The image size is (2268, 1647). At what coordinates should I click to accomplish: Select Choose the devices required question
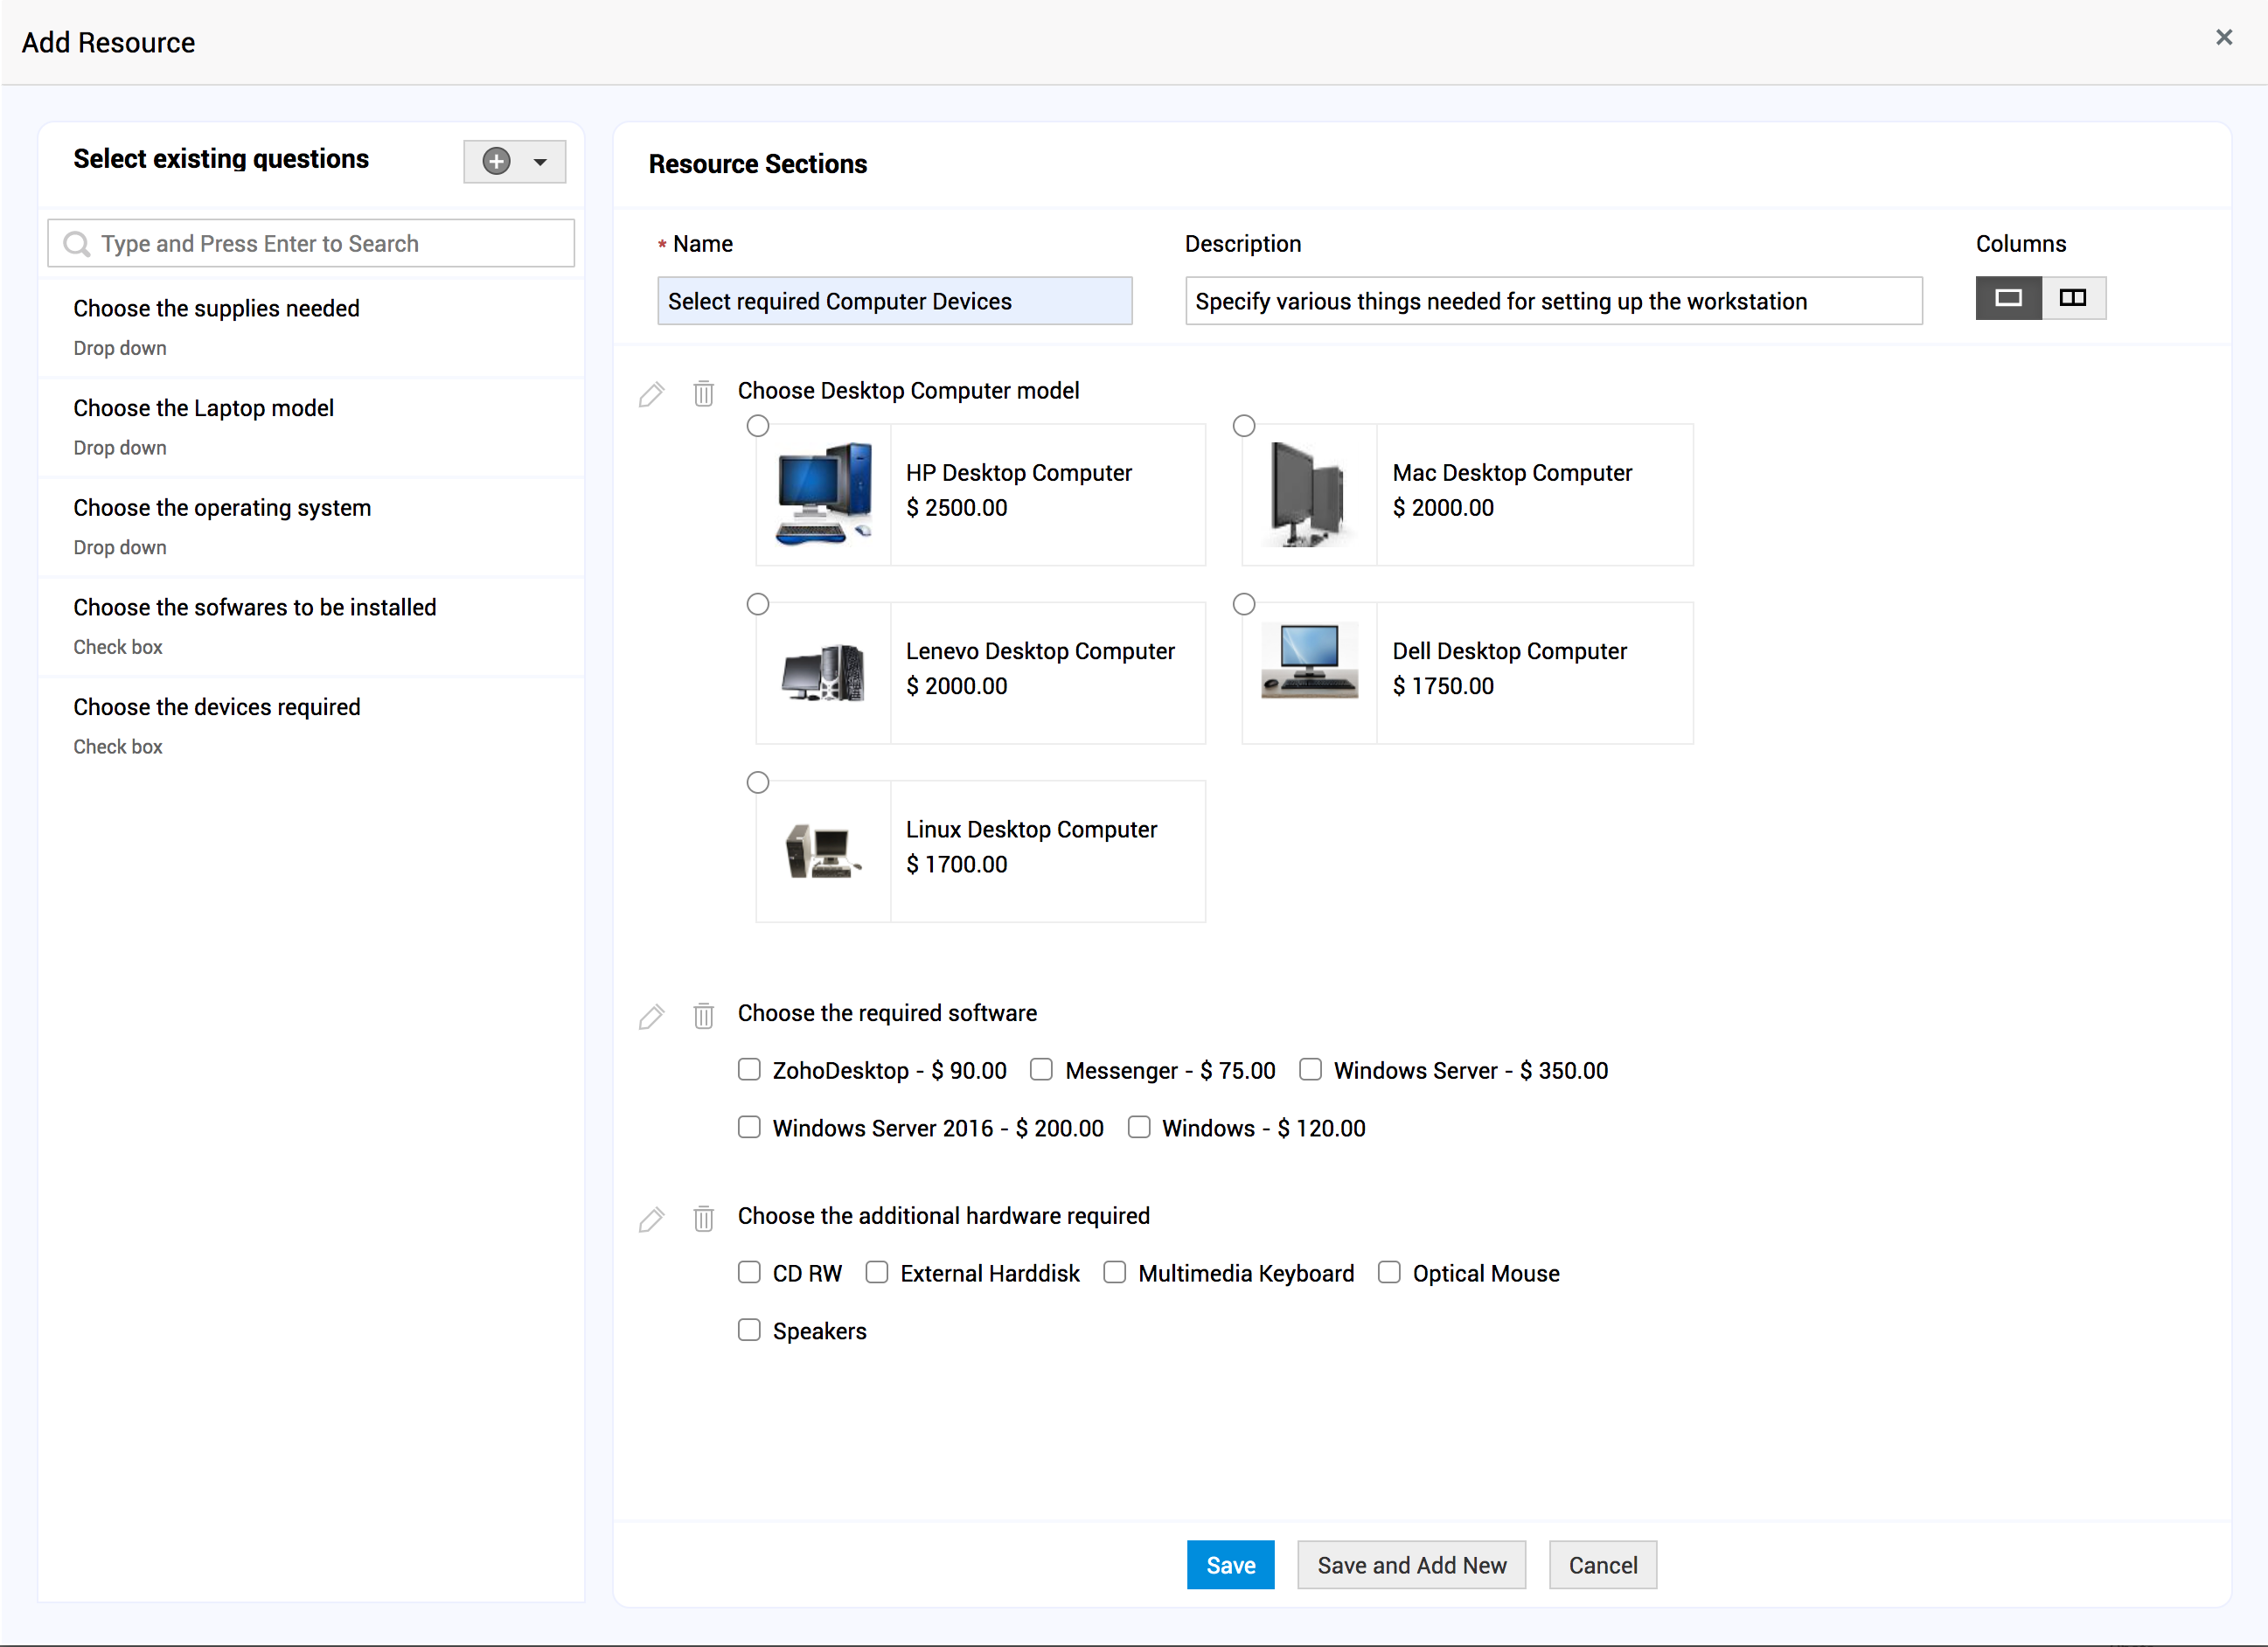311,727
